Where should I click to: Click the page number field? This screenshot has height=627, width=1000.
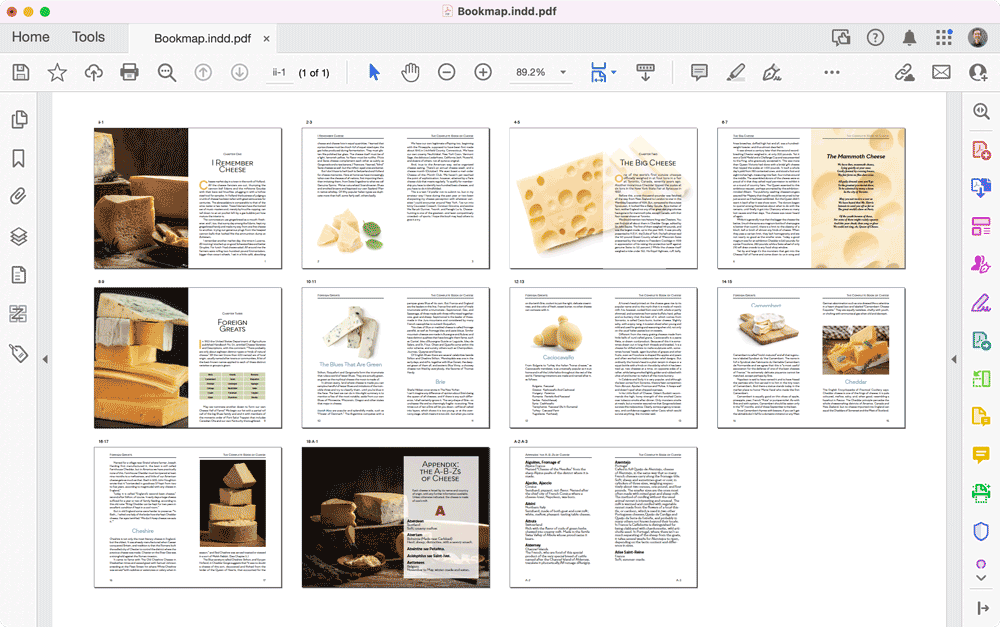click(x=279, y=72)
